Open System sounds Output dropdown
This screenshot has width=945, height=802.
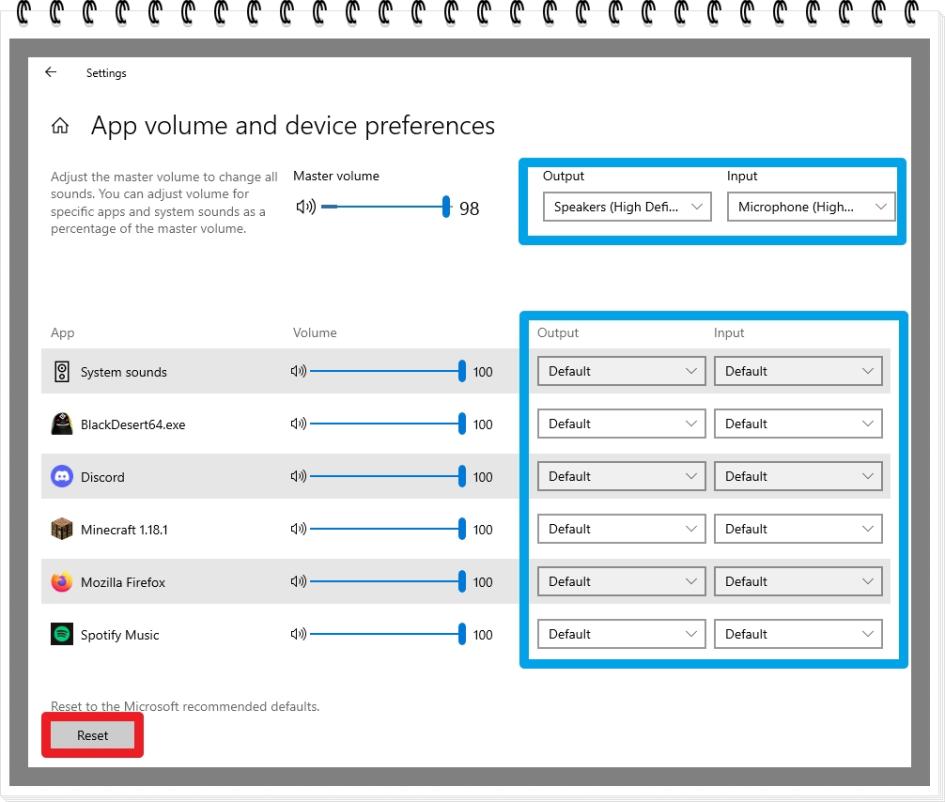tap(621, 371)
